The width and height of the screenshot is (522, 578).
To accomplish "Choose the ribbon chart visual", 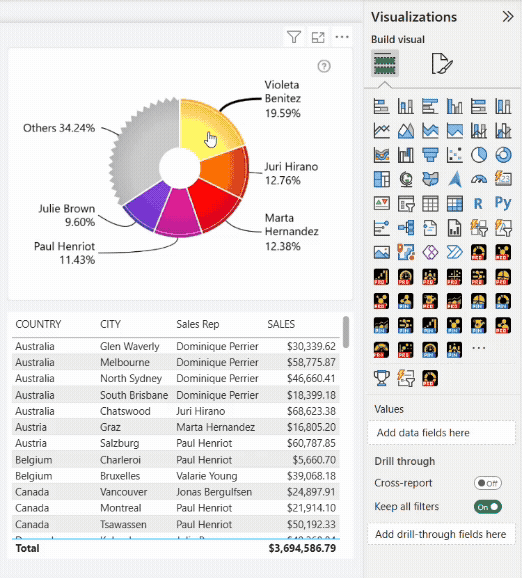I will (381, 155).
